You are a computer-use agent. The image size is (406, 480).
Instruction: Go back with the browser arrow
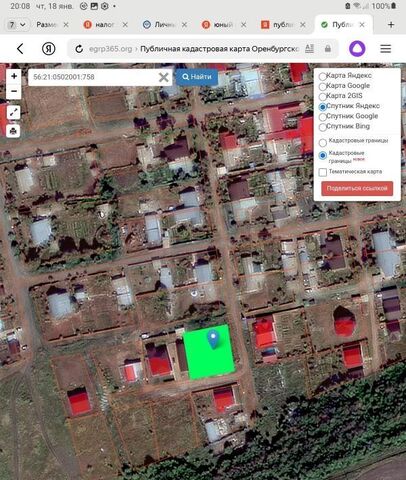pos(20,49)
